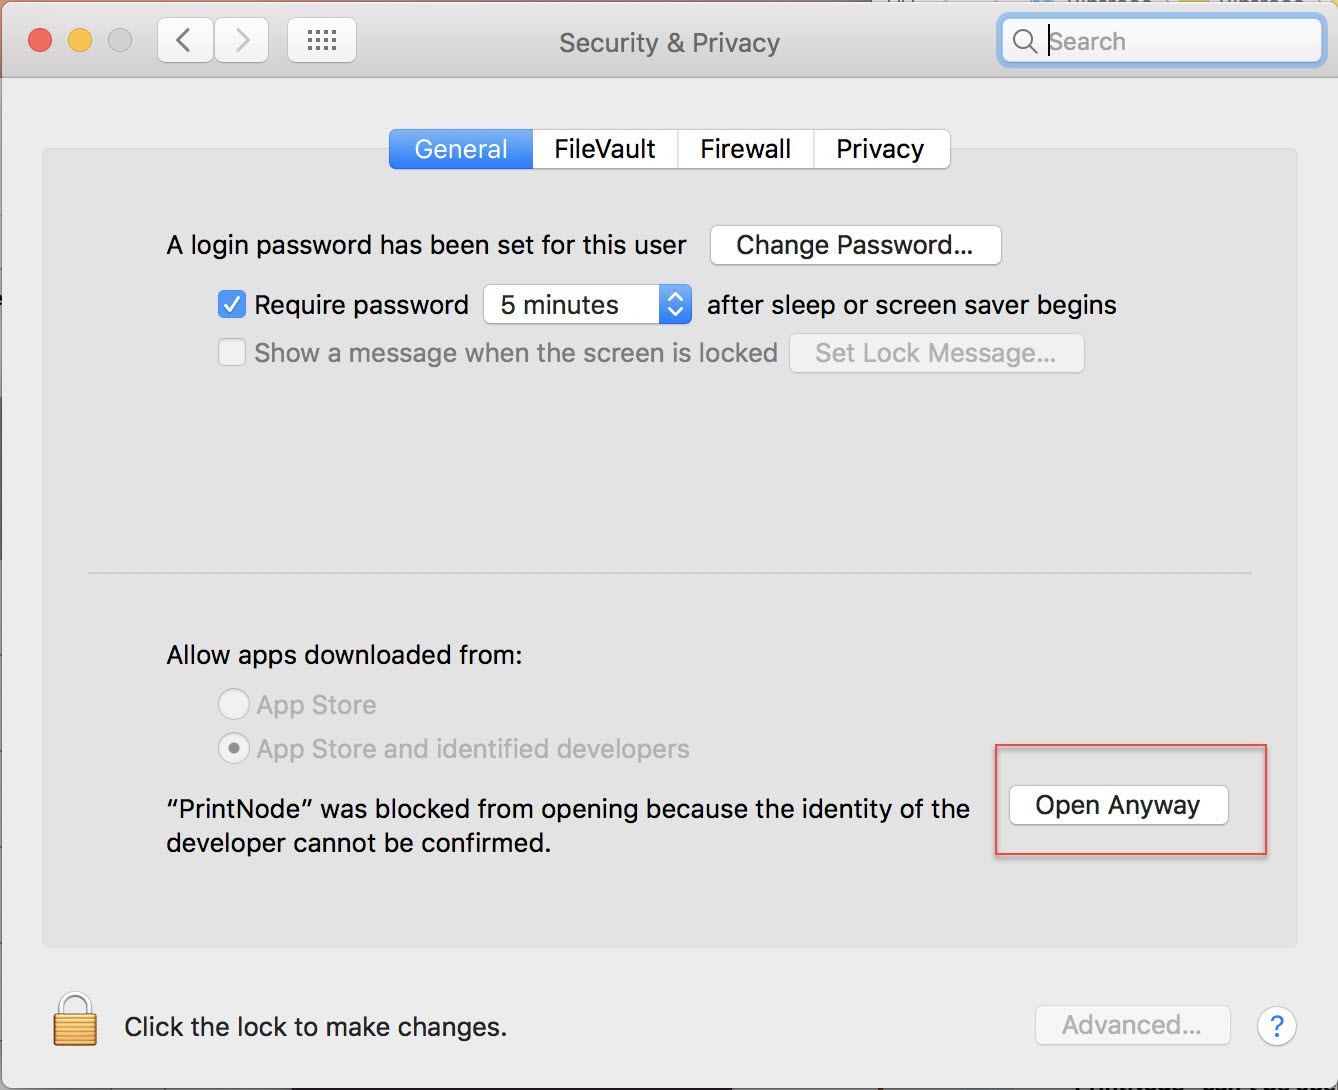Click the magnifying glass search icon
Image resolution: width=1338 pixels, height=1090 pixels.
[1025, 41]
